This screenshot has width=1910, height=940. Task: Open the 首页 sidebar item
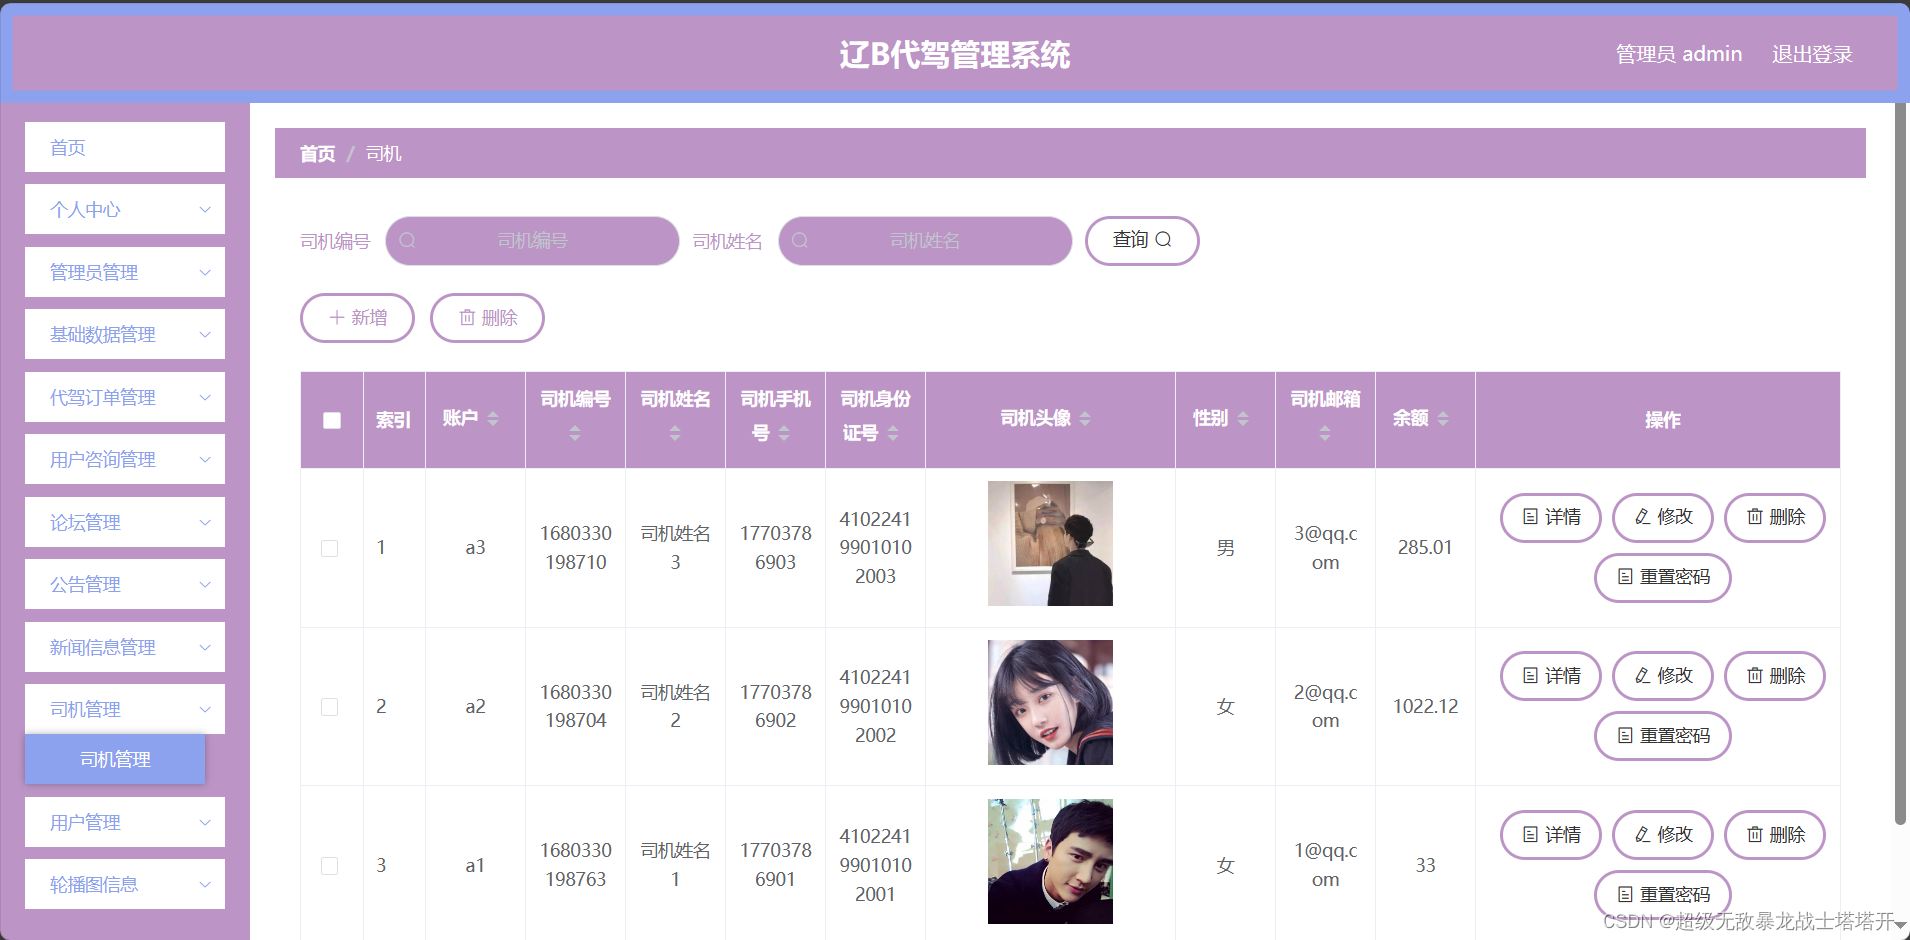click(x=125, y=147)
